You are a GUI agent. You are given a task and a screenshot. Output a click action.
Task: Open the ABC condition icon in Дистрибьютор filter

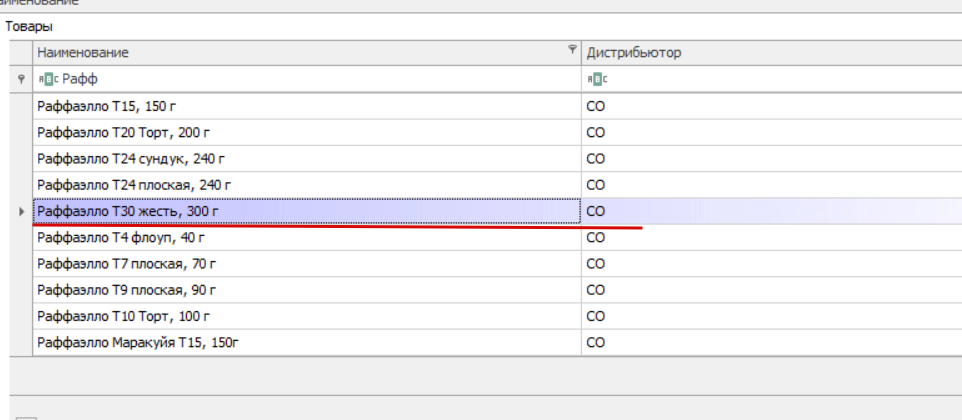(597, 79)
